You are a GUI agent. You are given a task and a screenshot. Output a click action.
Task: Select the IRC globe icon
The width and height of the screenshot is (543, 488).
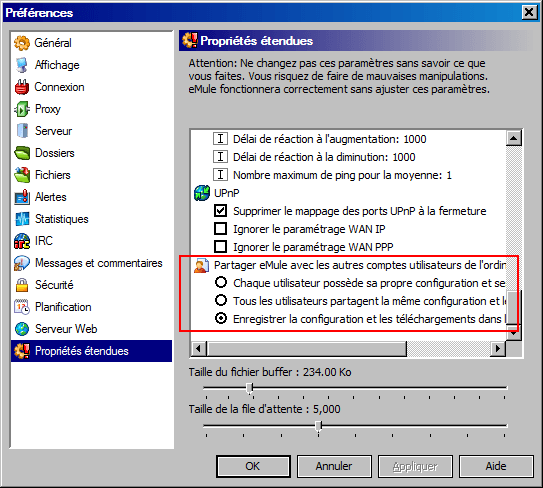(22, 241)
